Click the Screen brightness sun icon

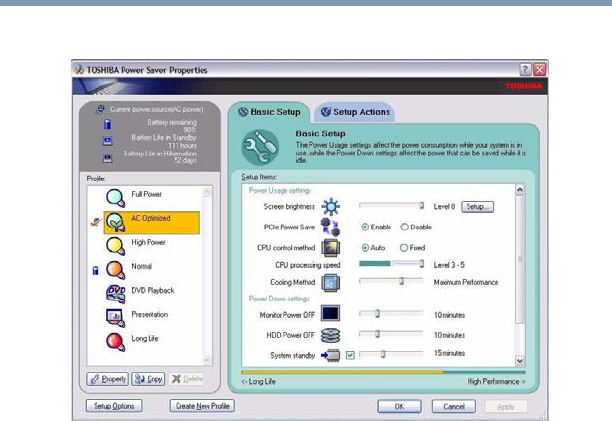click(331, 207)
